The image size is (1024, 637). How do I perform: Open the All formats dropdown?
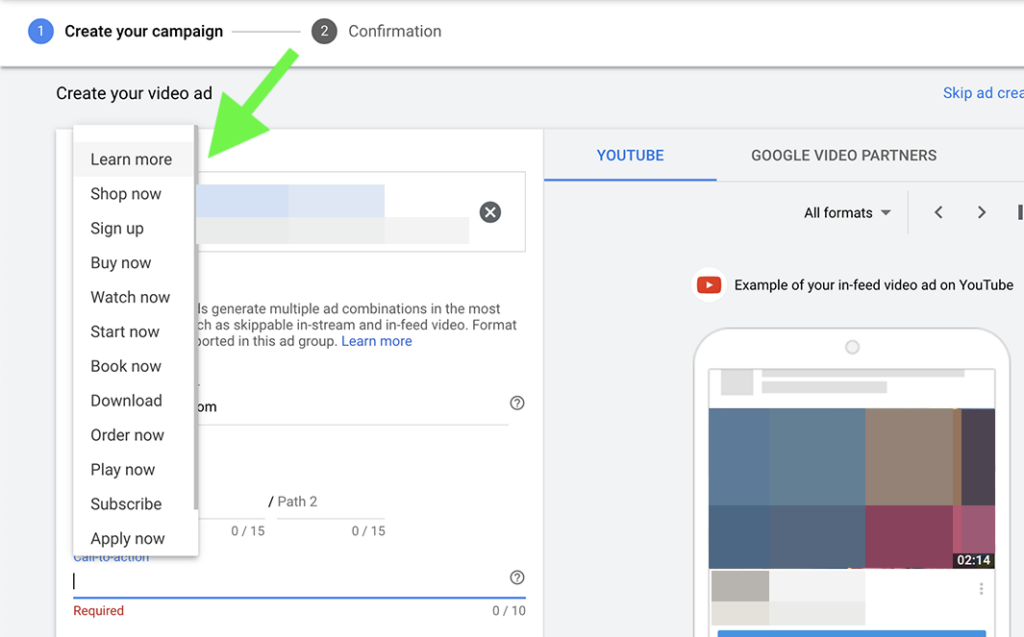click(x=846, y=212)
